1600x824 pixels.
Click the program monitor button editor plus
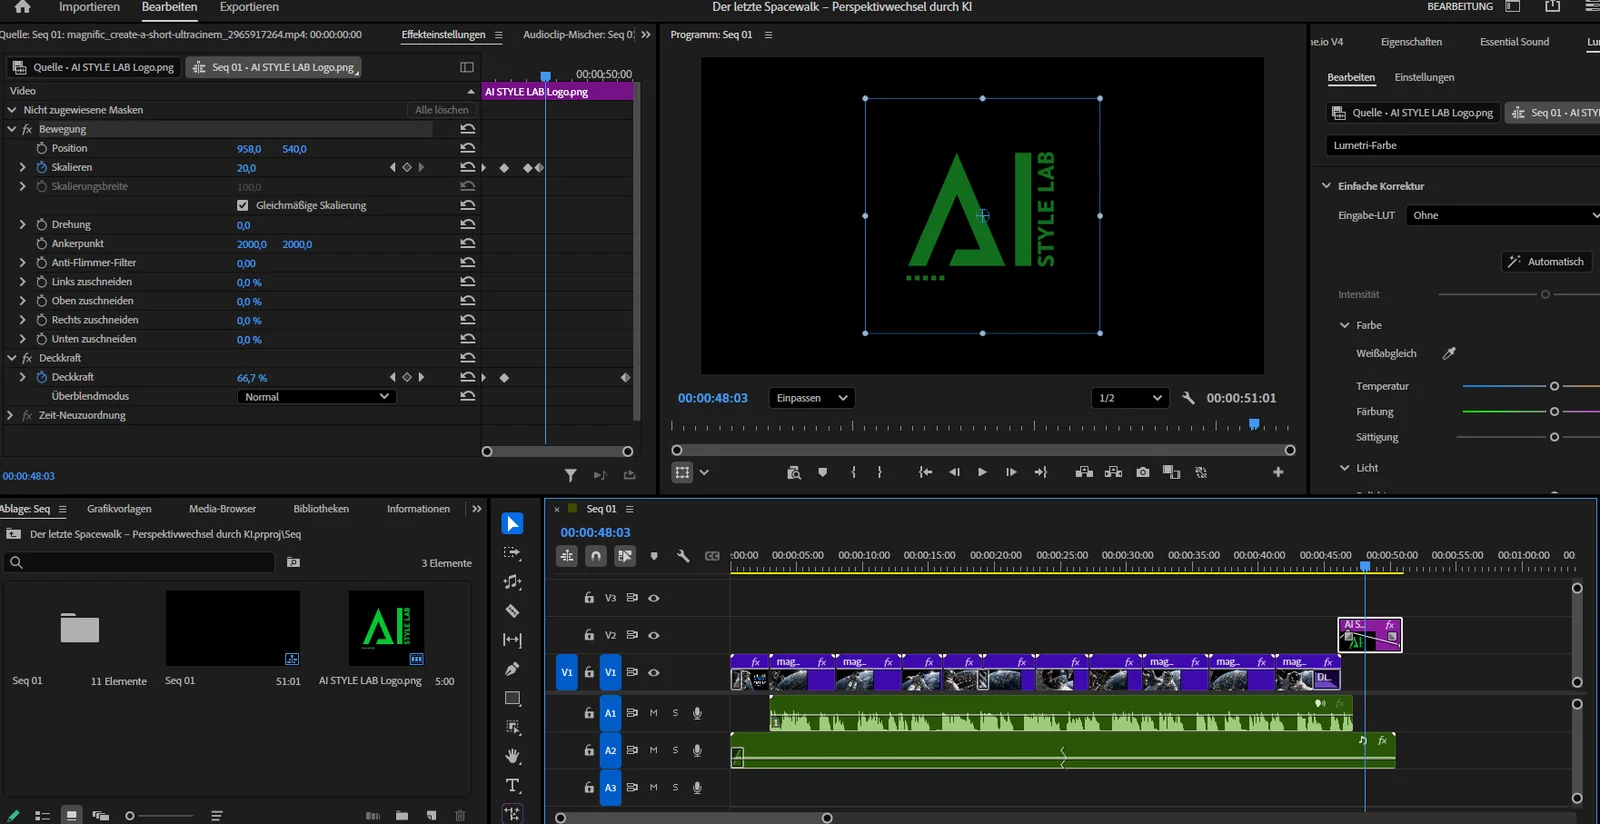(1278, 472)
